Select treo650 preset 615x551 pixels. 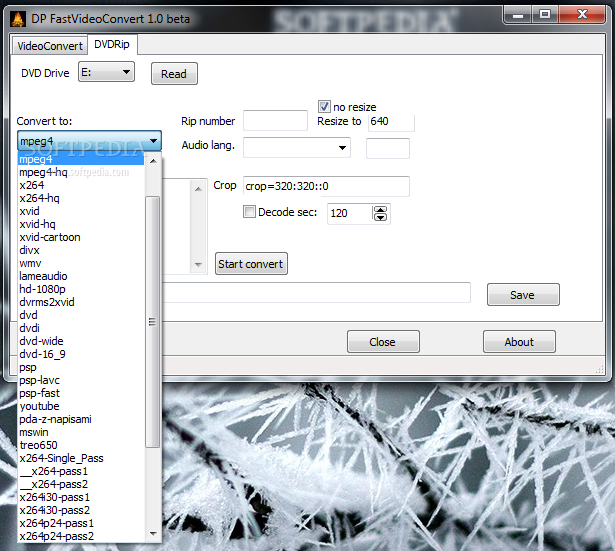pos(81,445)
